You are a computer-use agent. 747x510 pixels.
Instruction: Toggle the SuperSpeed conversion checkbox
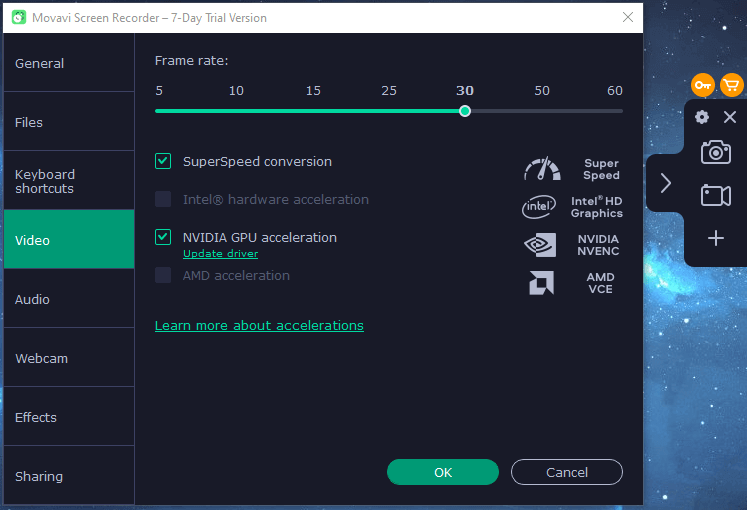pyautogui.click(x=163, y=161)
